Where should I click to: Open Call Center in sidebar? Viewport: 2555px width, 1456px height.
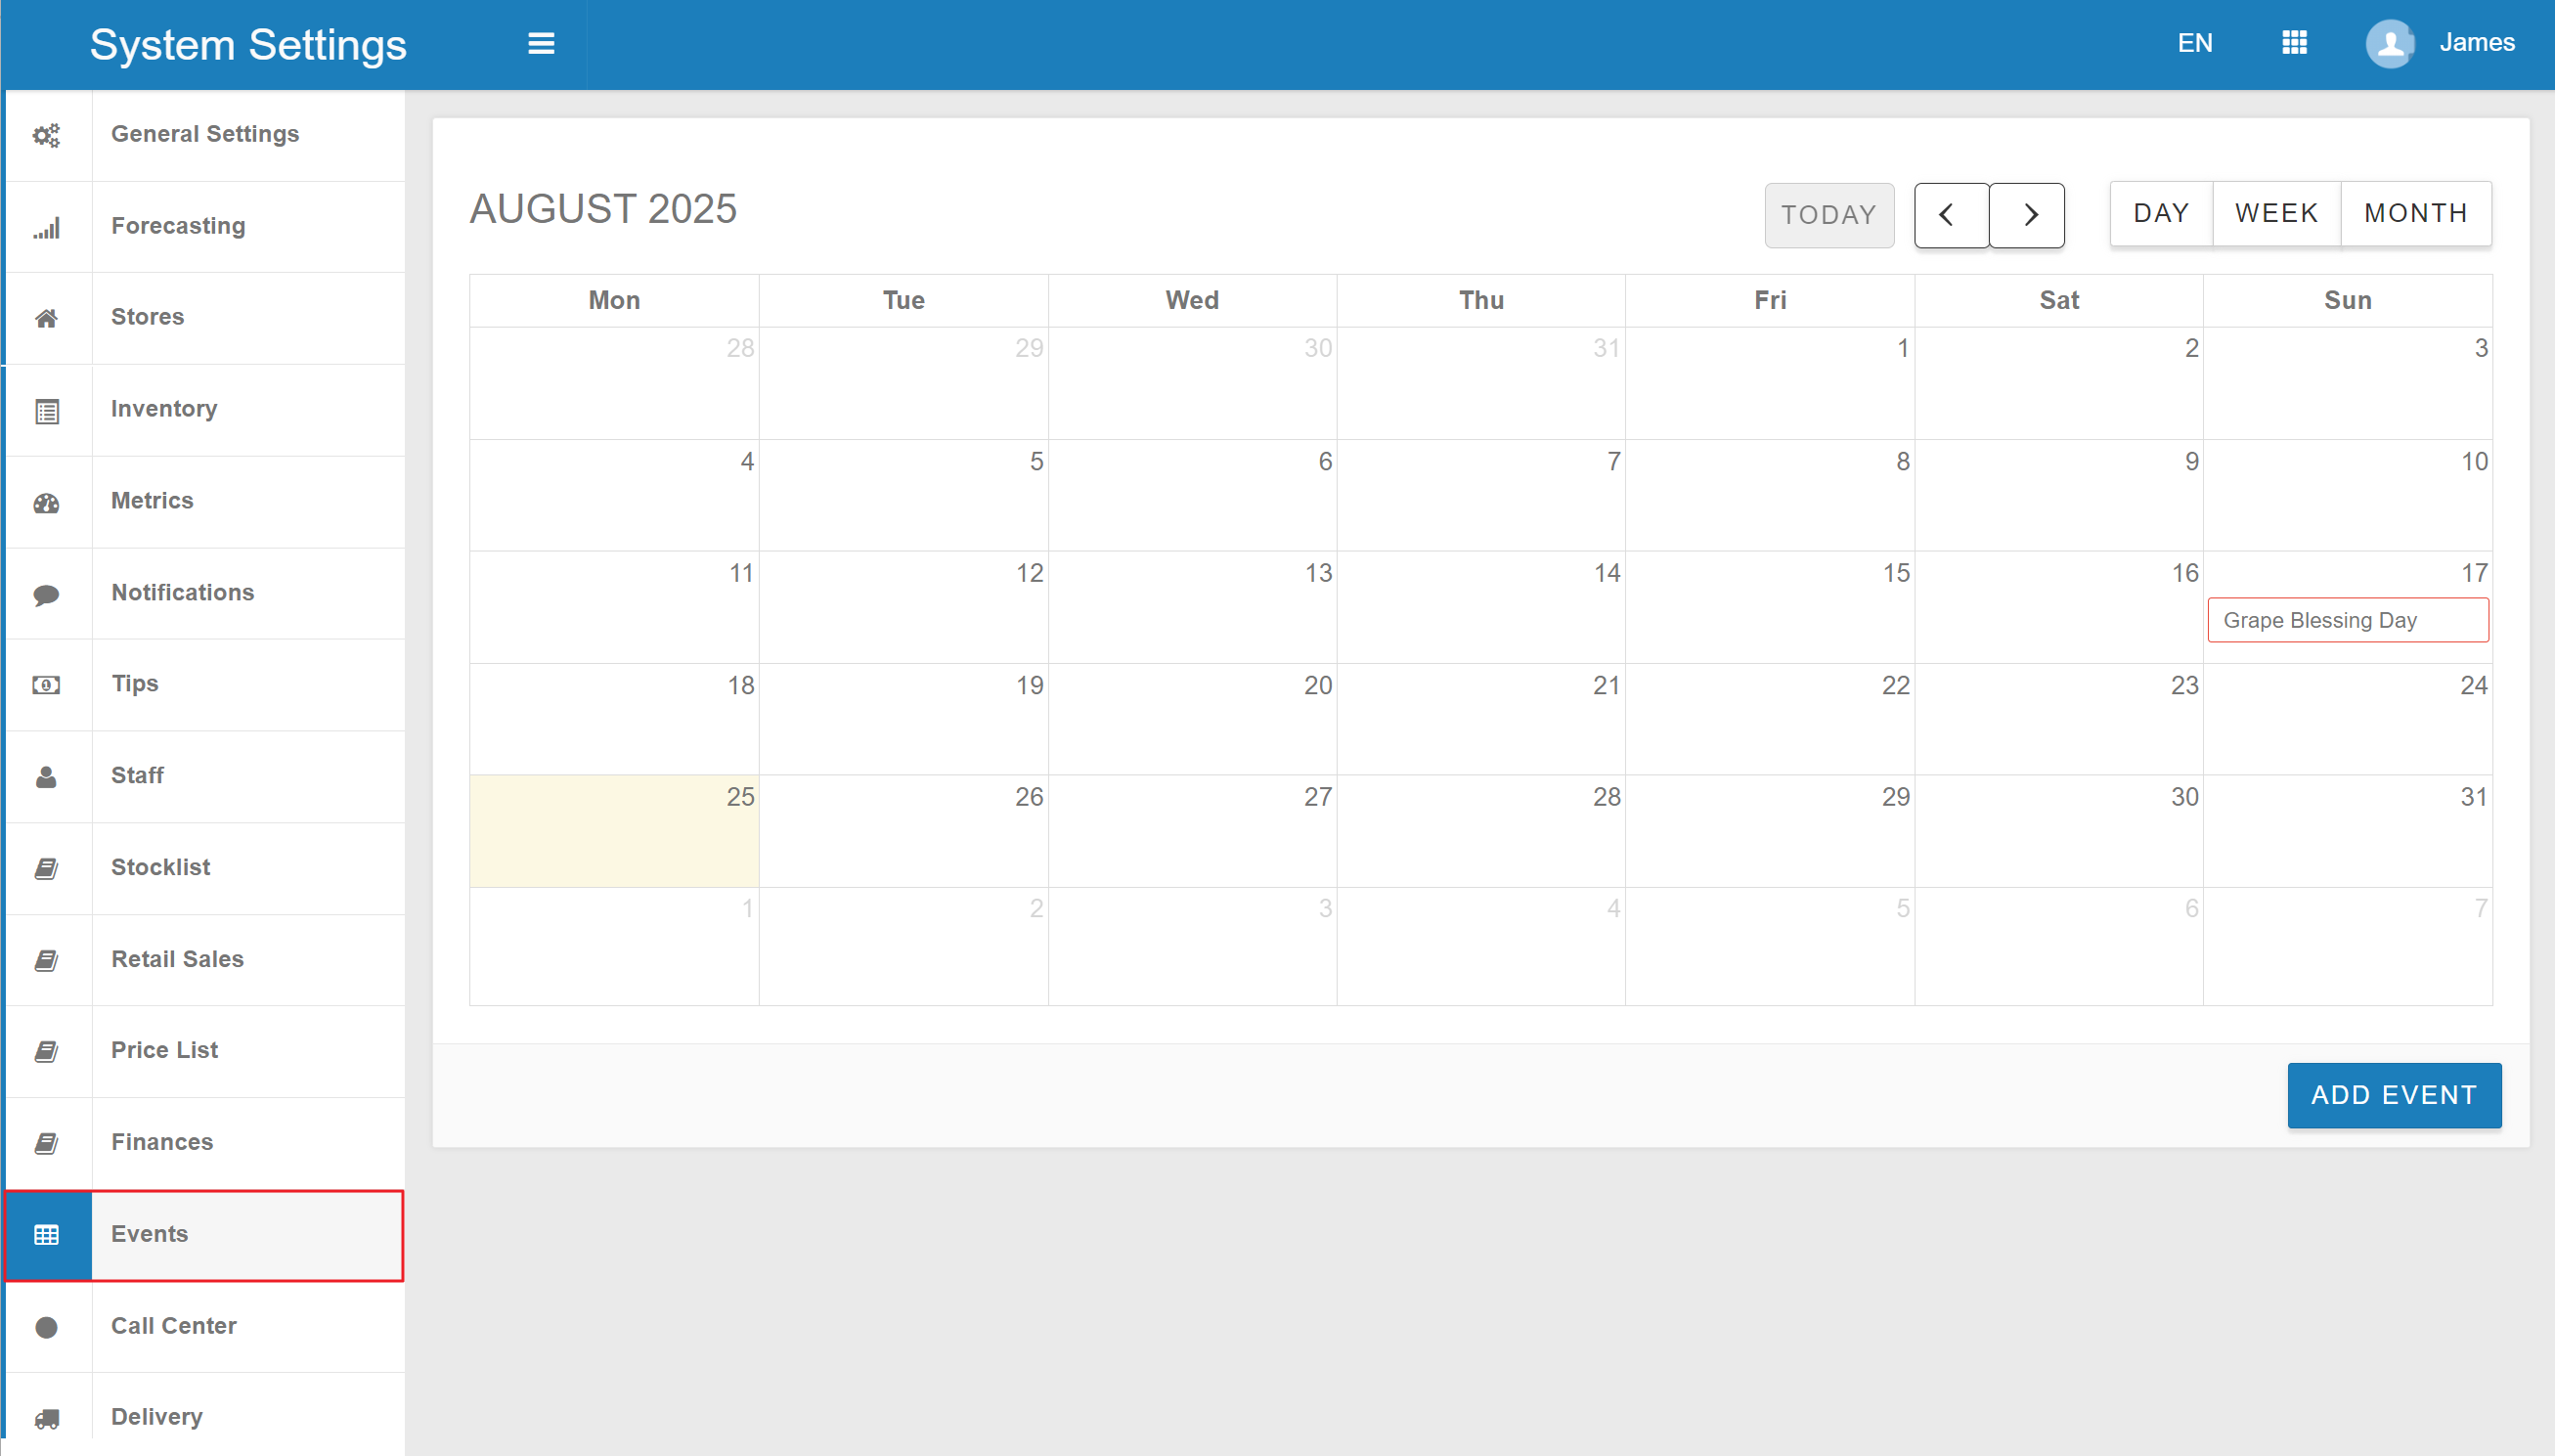(174, 1326)
